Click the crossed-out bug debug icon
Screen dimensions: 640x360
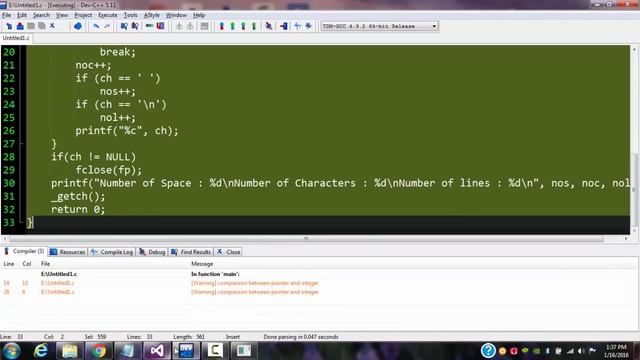click(x=269, y=26)
